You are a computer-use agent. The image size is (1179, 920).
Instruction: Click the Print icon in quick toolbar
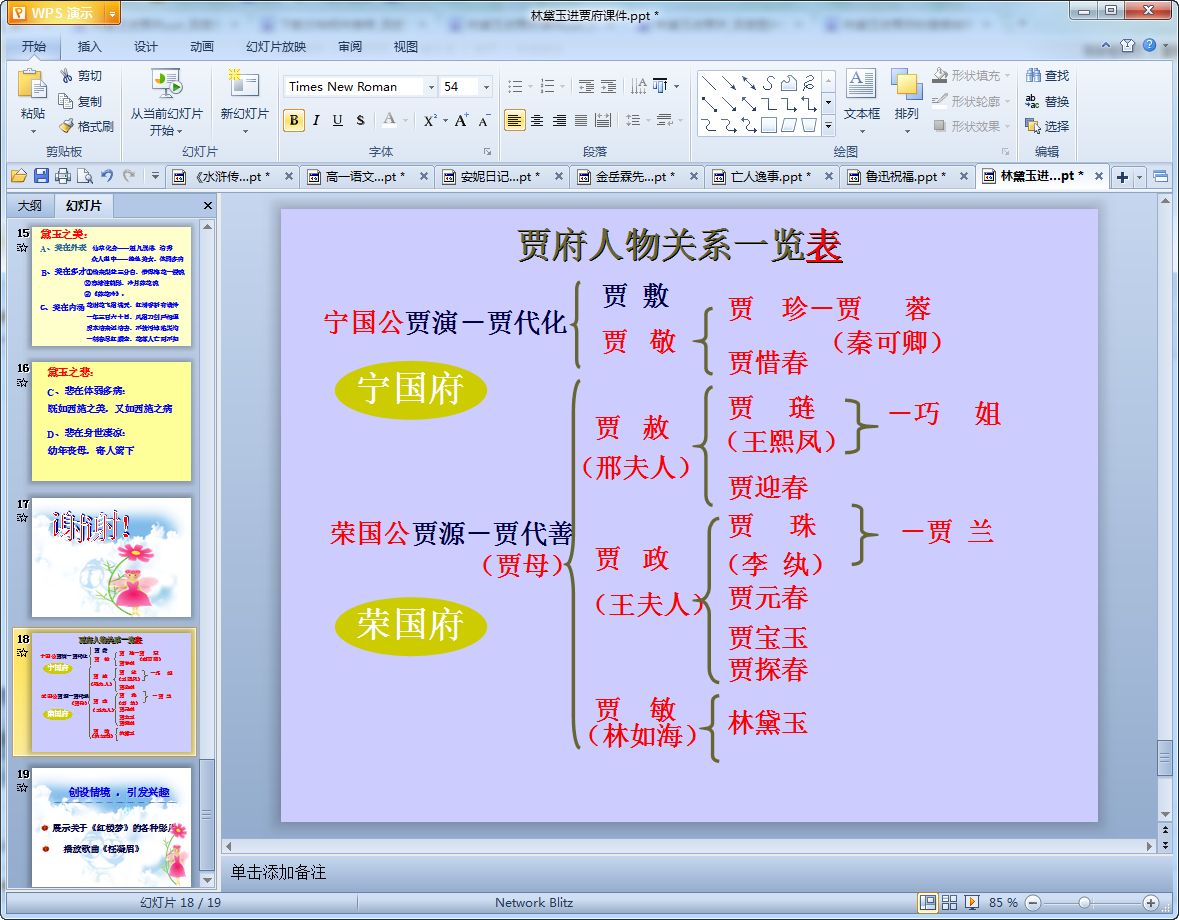pos(63,176)
